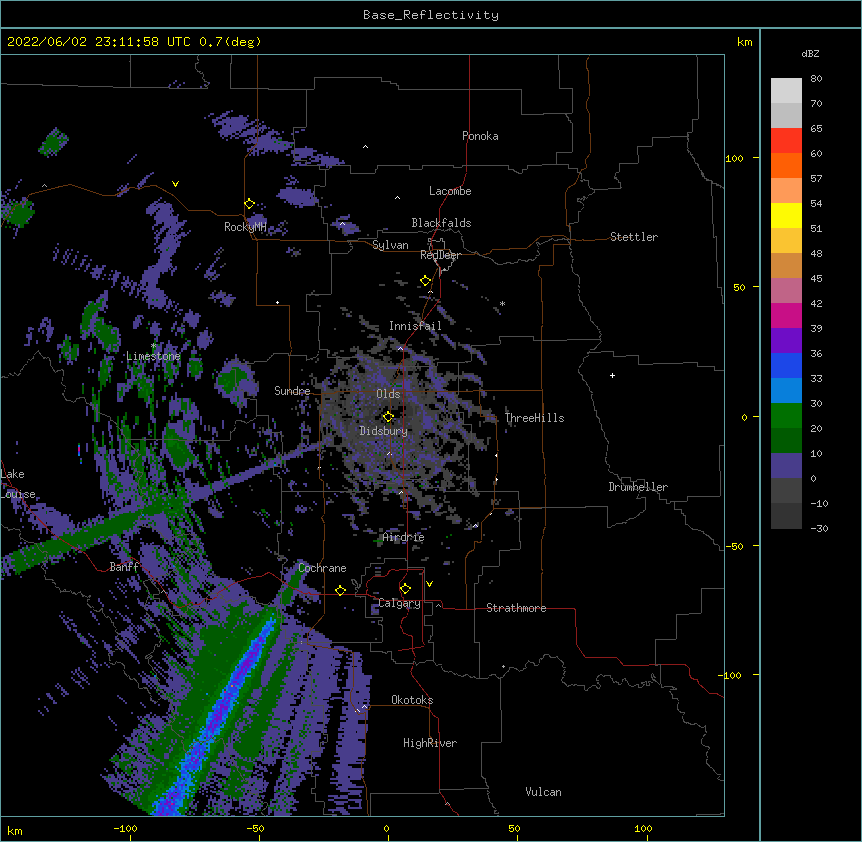
Task: Click the Stettler city label
Action: point(634,237)
